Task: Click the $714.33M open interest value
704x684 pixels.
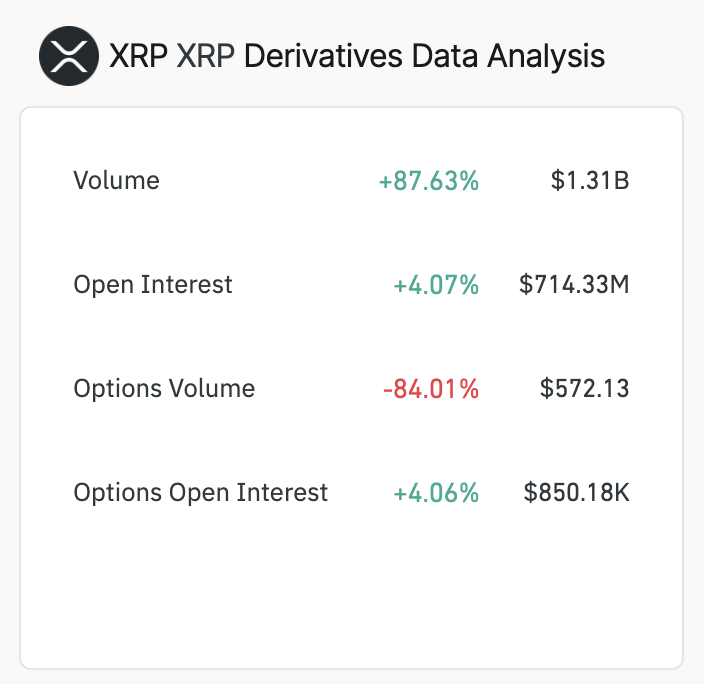Action: [574, 285]
